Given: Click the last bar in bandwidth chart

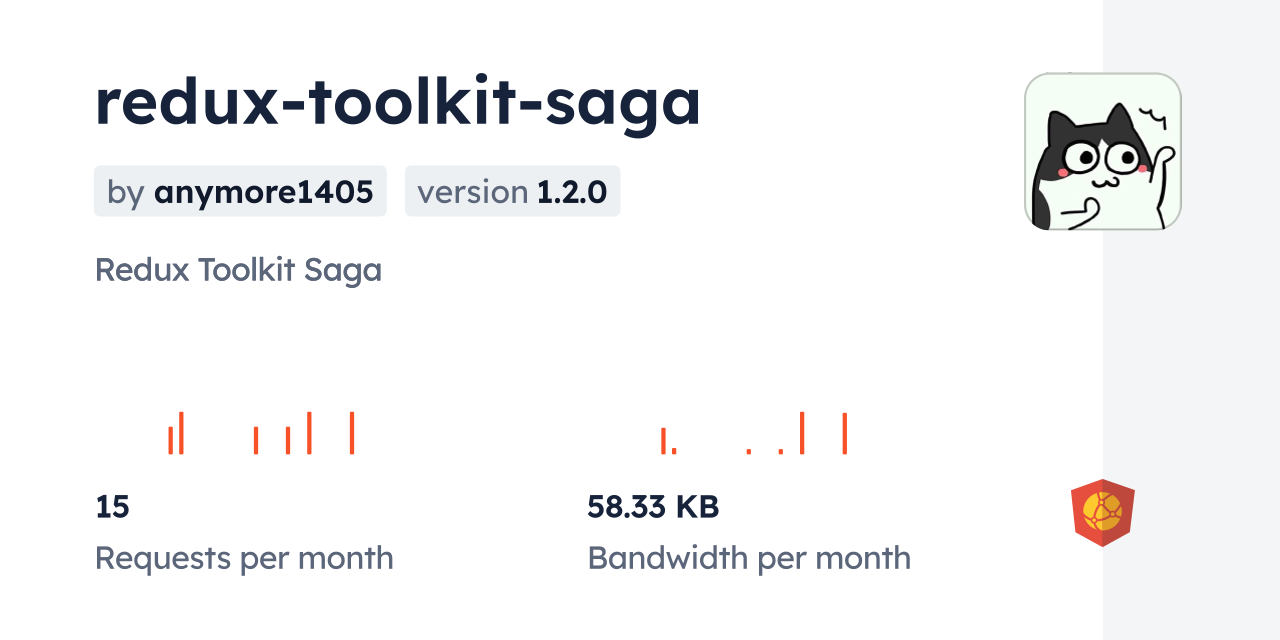Looking at the screenshot, I should click(x=845, y=433).
